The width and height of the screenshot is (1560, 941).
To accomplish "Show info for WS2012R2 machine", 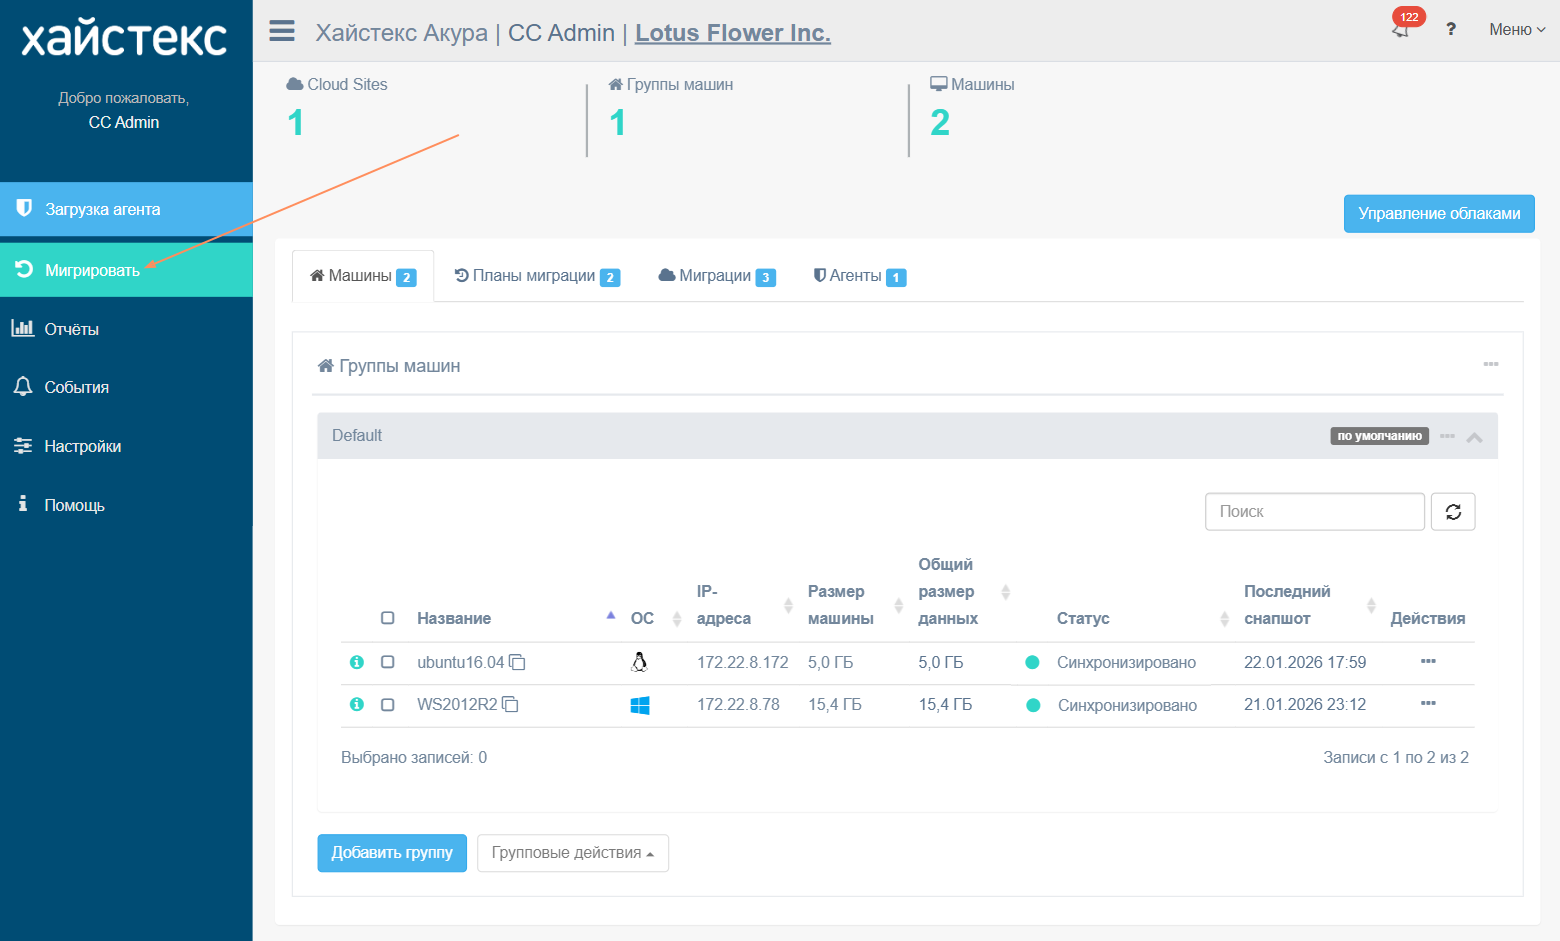I will point(356,704).
